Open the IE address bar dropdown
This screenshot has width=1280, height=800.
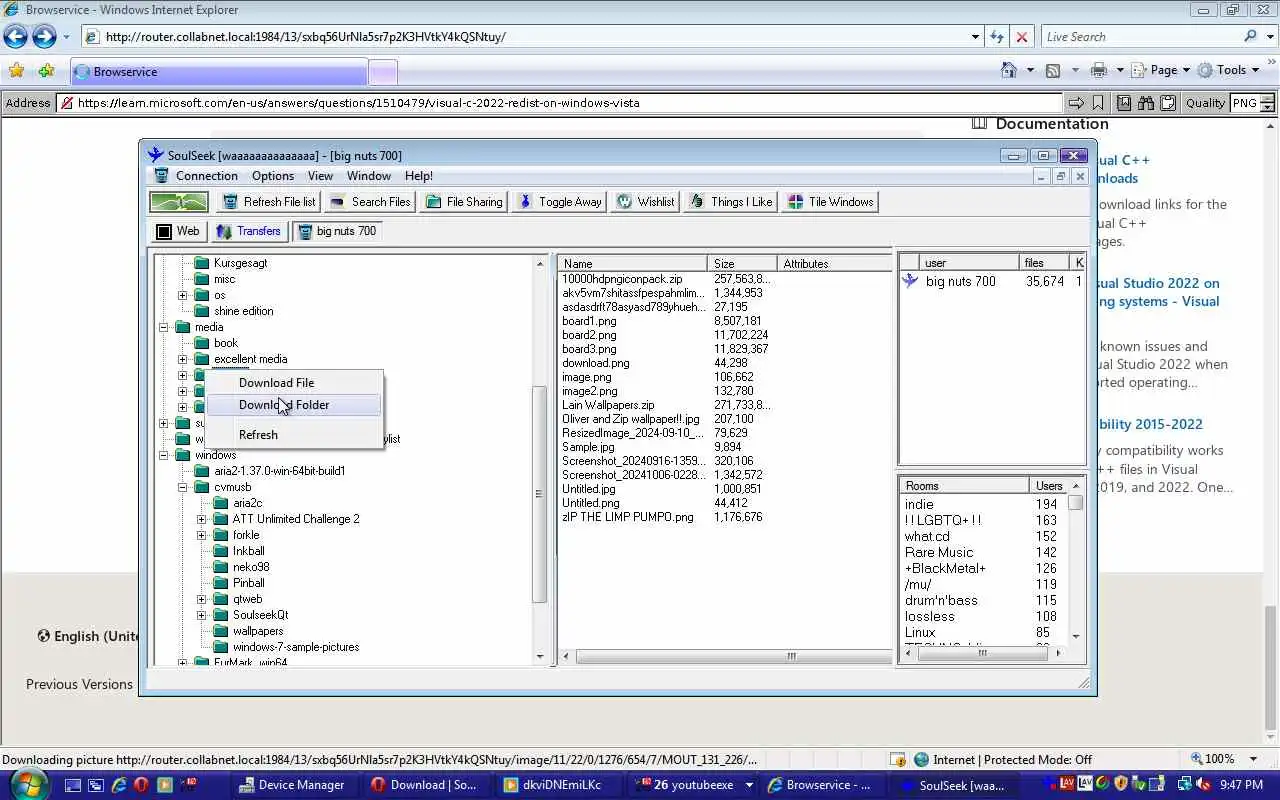pyautogui.click(x=975, y=37)
